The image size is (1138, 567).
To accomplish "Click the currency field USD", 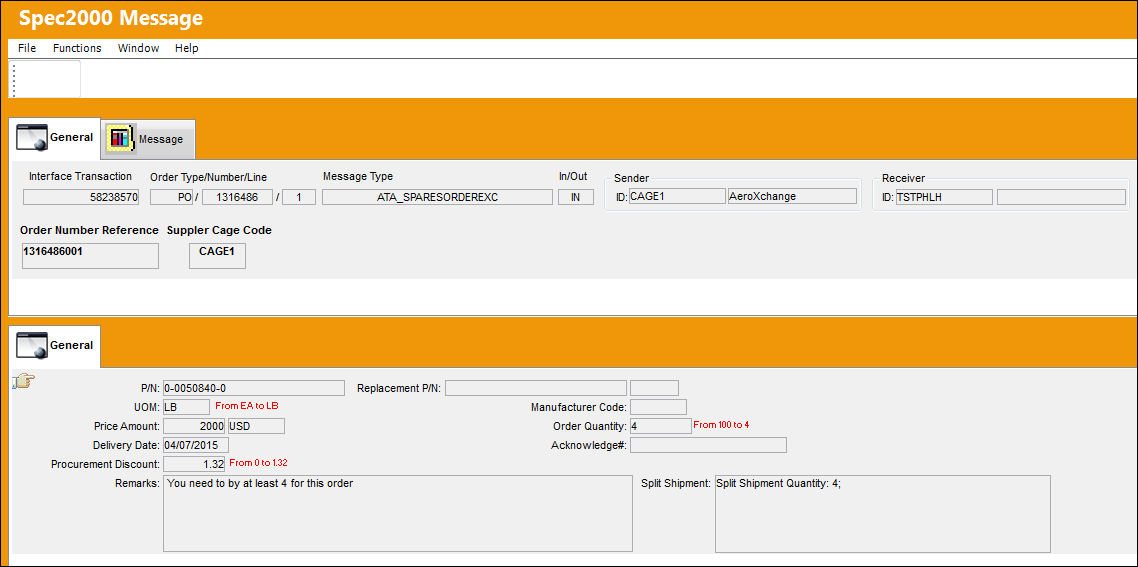I will tap(256, 425).
